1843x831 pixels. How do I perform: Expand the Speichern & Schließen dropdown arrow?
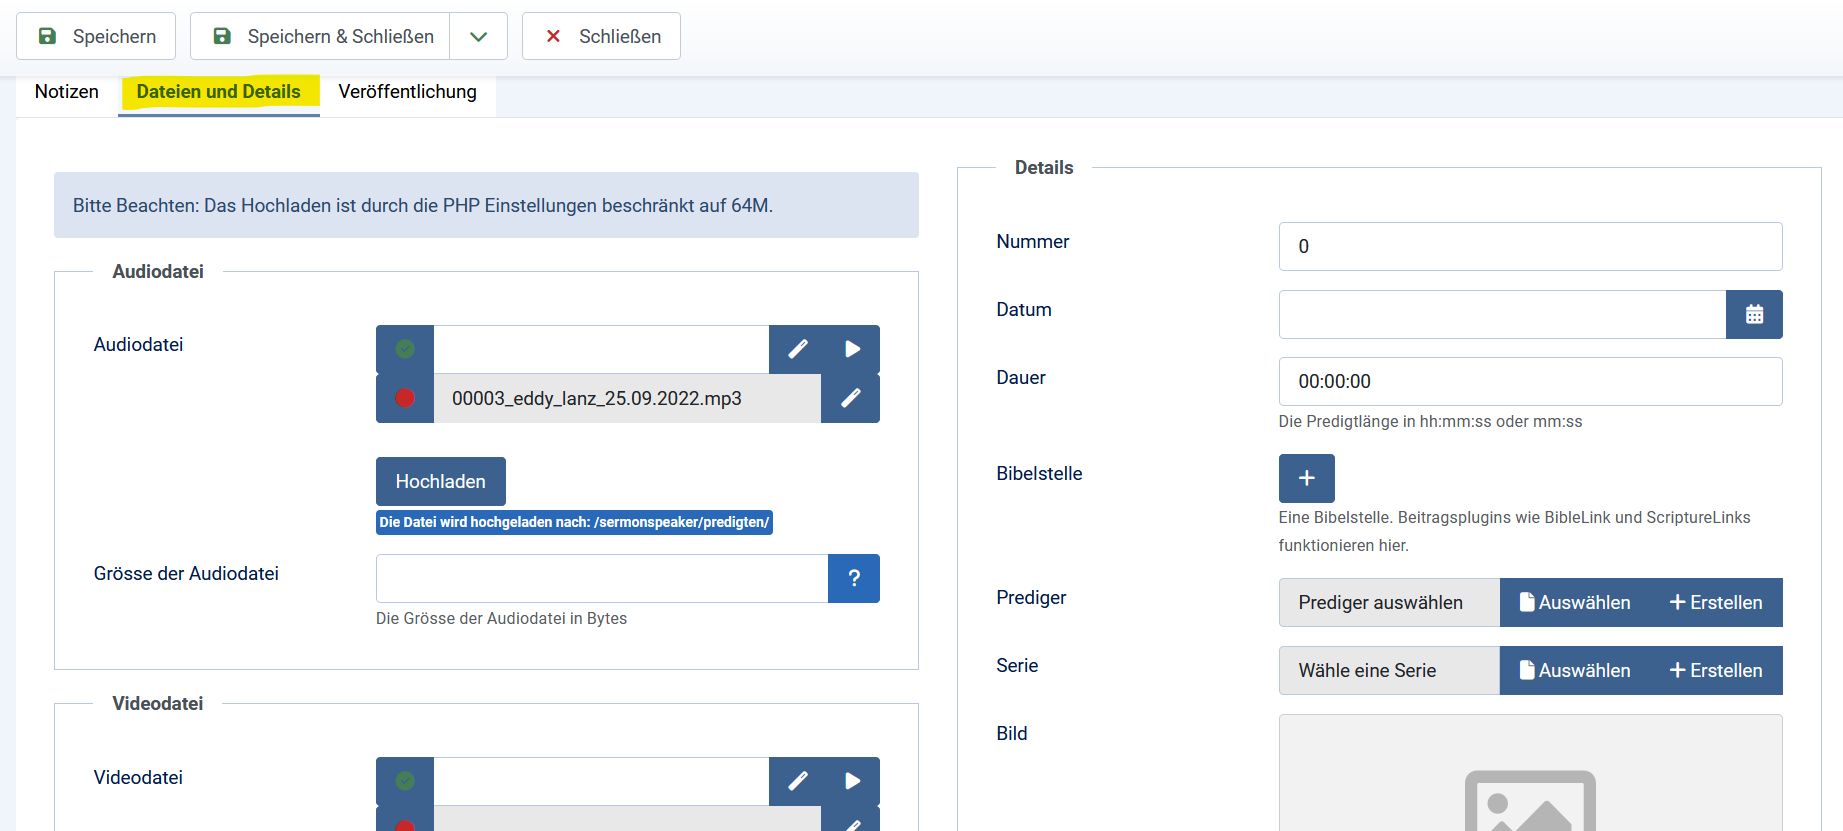479,37
